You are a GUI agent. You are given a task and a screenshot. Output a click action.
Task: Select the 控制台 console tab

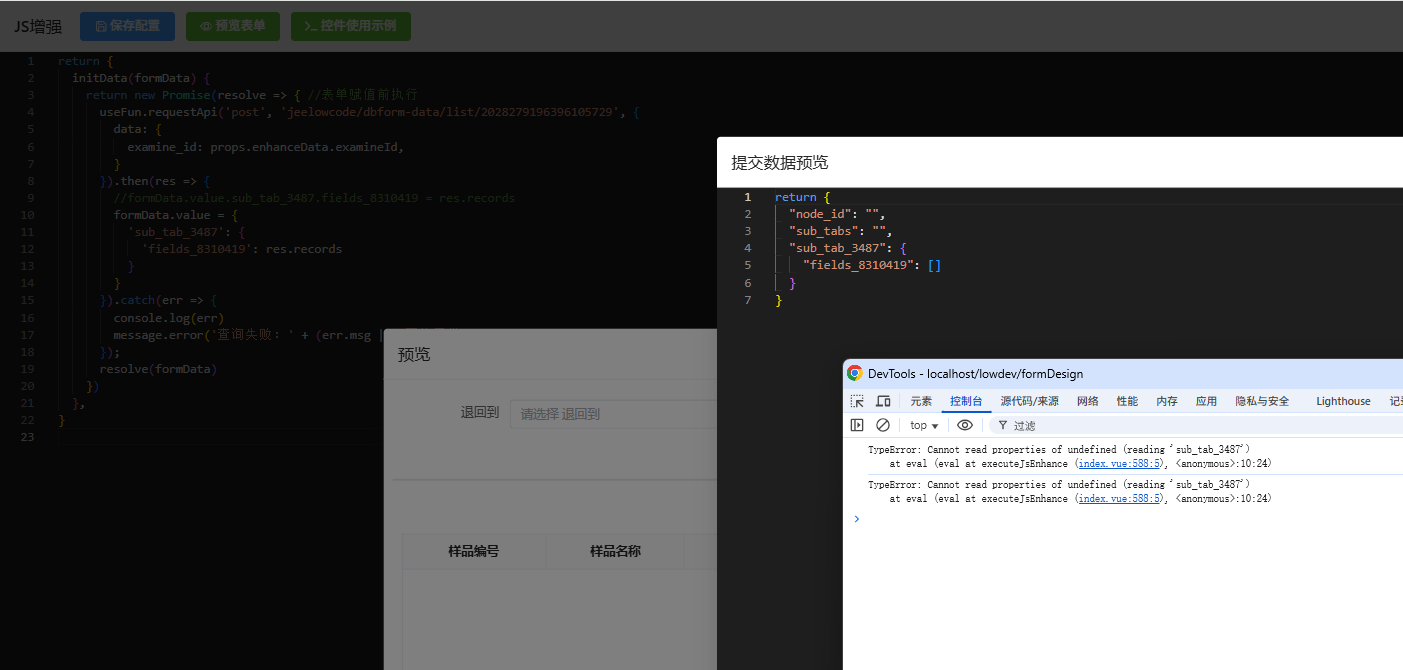click(966, 401)
